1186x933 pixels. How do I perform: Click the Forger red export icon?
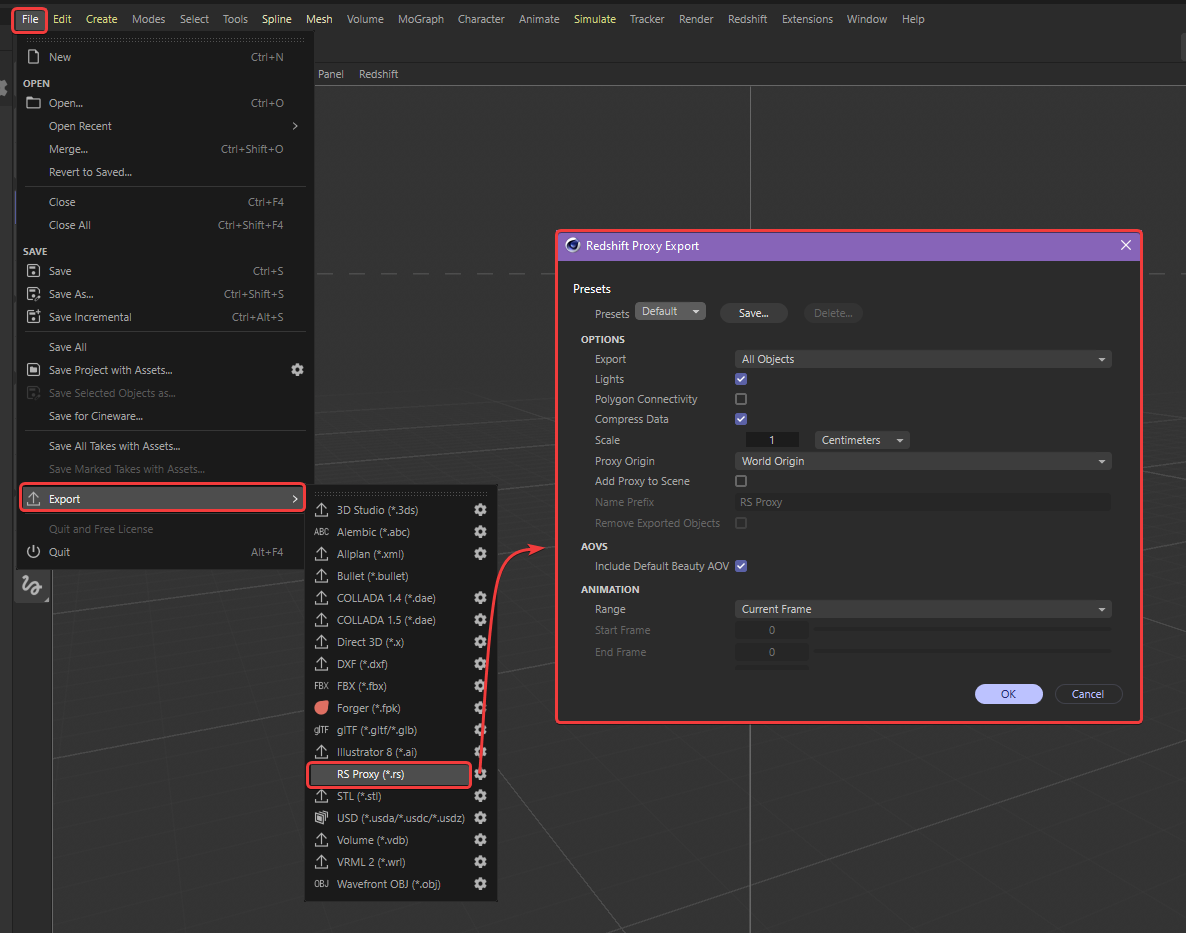[321, 708]
